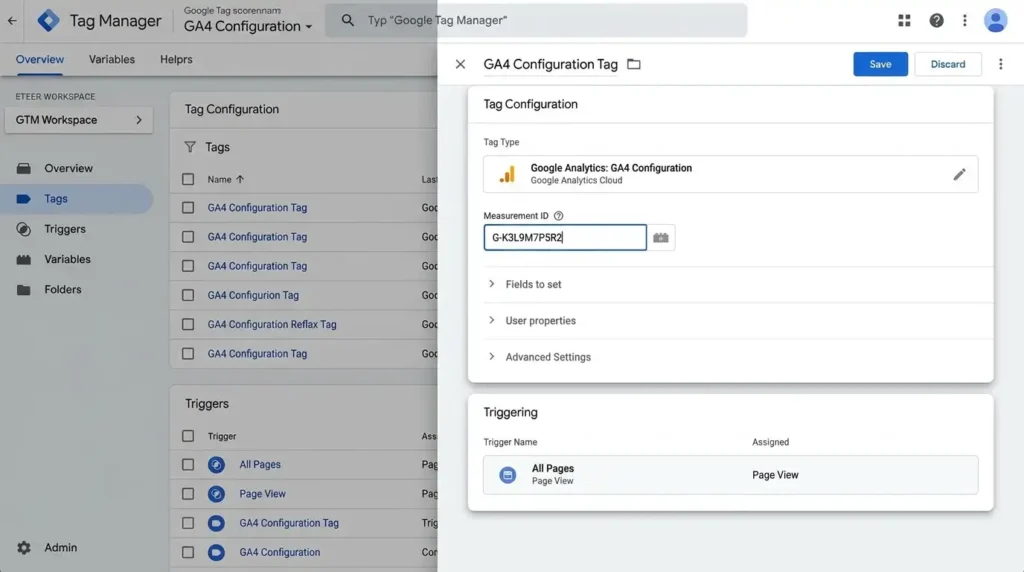Viewport: 1024px width, 572px height.
Task: Discard the tag changes
Action: [948, 64]
